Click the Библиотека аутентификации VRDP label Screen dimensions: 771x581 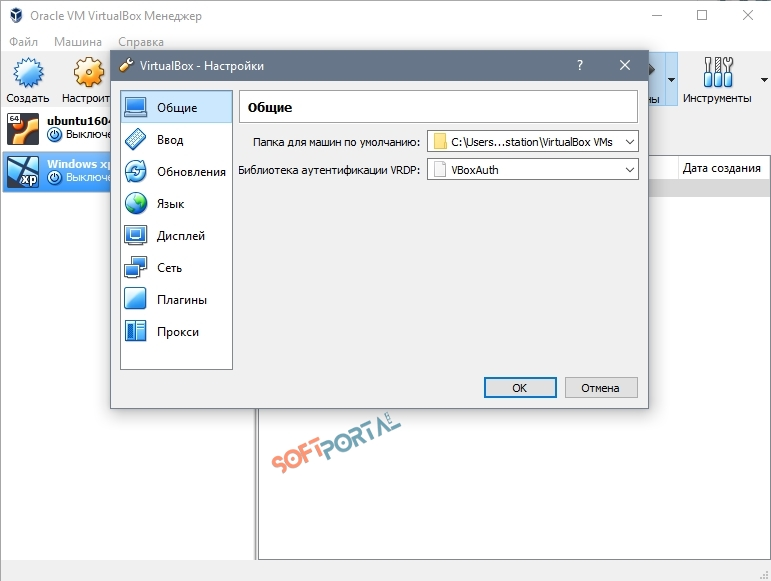329,170
